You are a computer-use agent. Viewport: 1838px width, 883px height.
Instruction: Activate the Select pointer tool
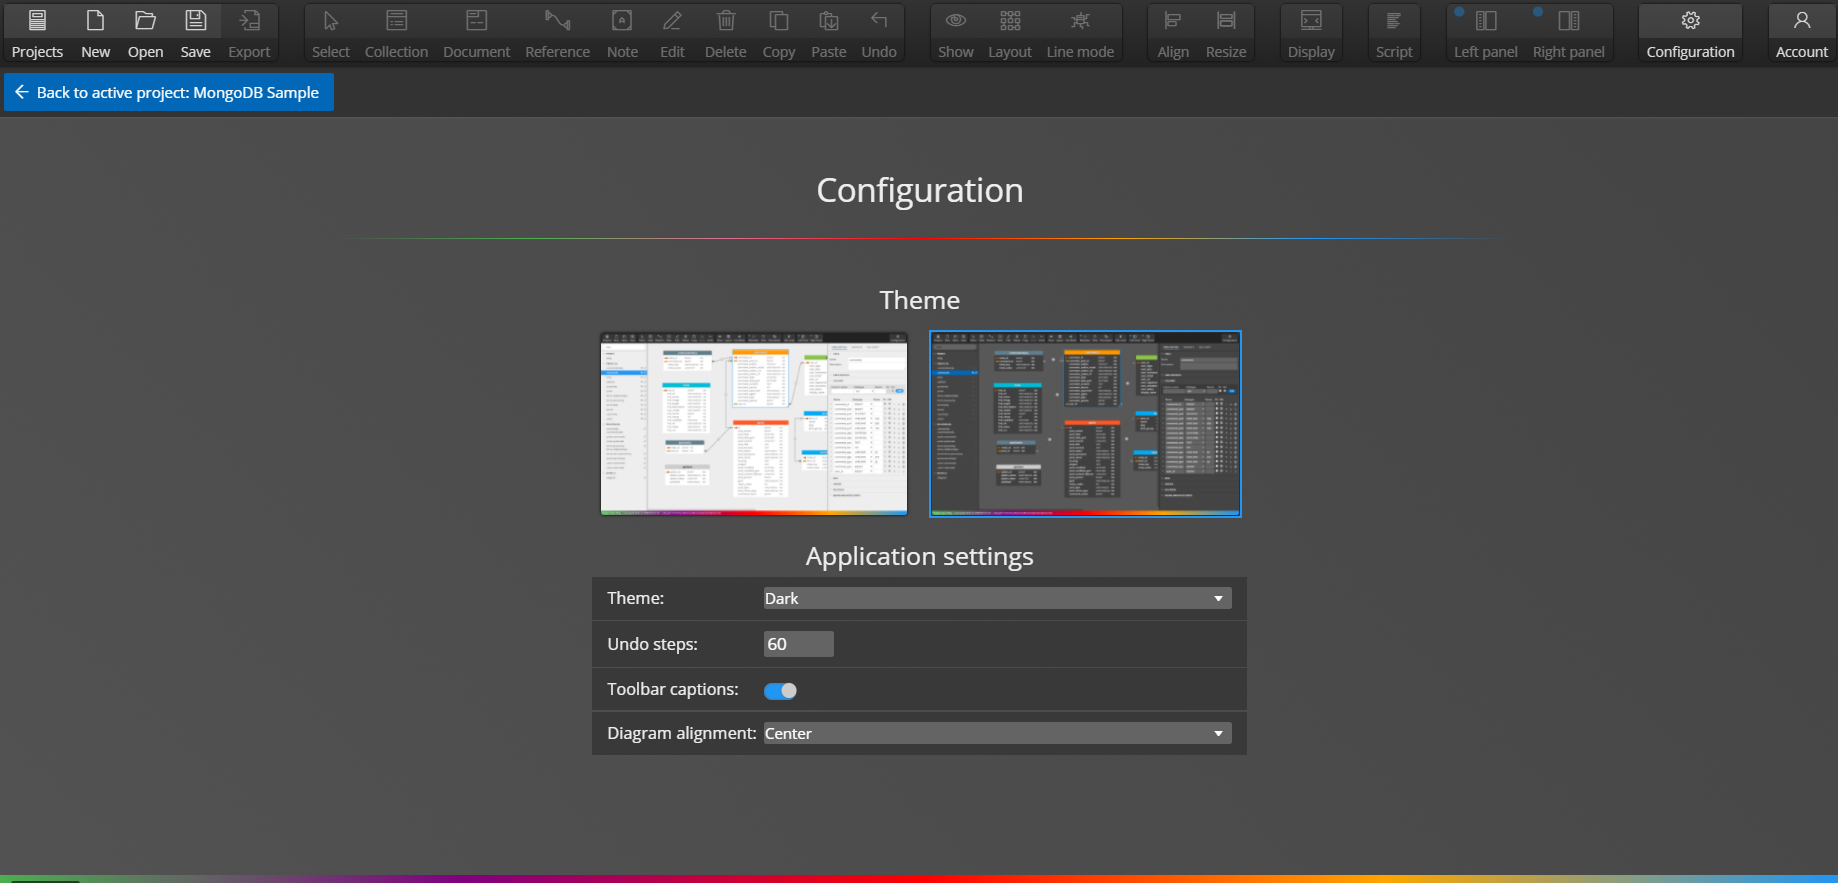[331, 34]
